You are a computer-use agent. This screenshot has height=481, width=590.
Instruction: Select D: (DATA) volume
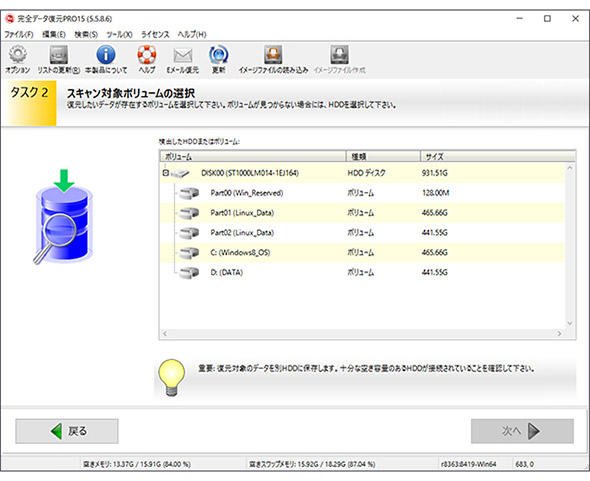click(362, 272)
